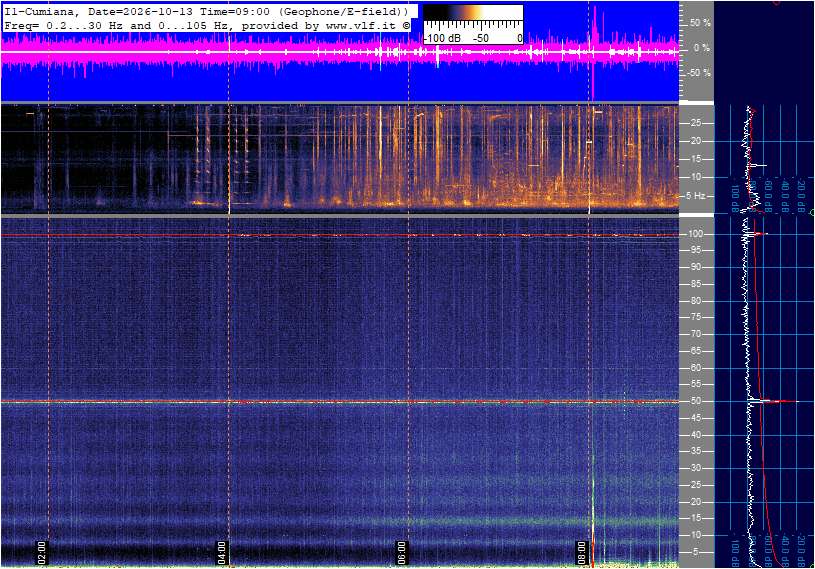The image size is (815, 569).
Task: Select the 85 frequency axis label
Action: pyautogui.click(x=695, y=284)
